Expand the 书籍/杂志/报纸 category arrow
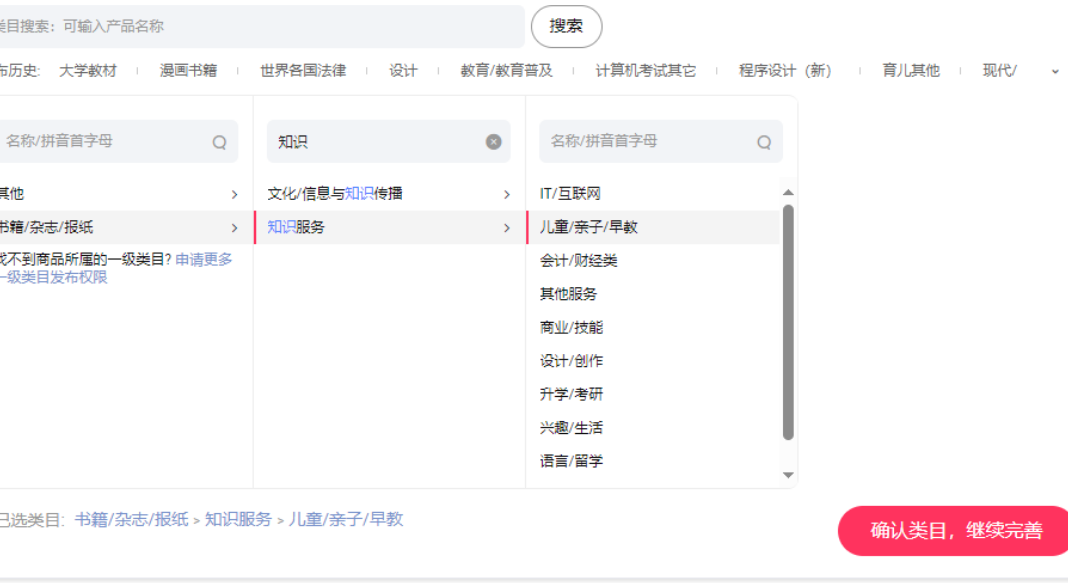This screenshot has width=1068, height=583. point(235,228)
